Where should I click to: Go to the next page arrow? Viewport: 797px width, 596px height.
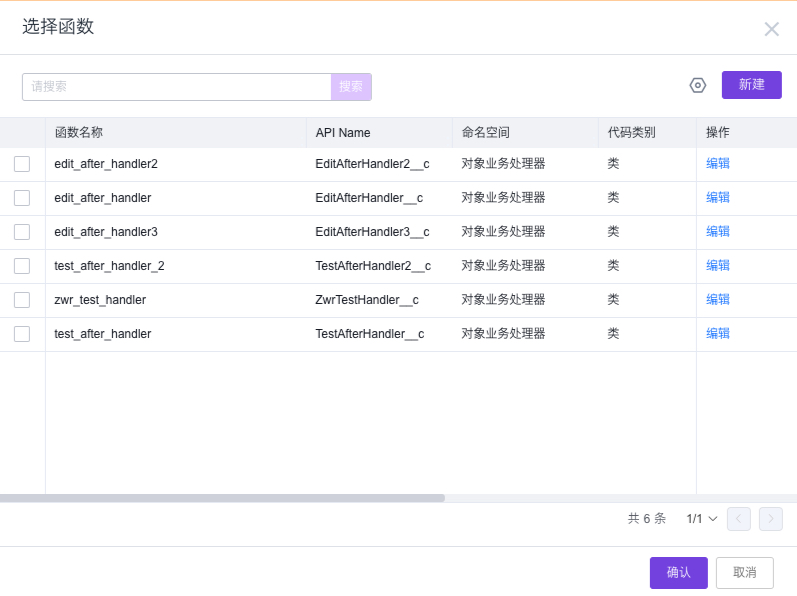pyautogui.click(x=770, y=519)
